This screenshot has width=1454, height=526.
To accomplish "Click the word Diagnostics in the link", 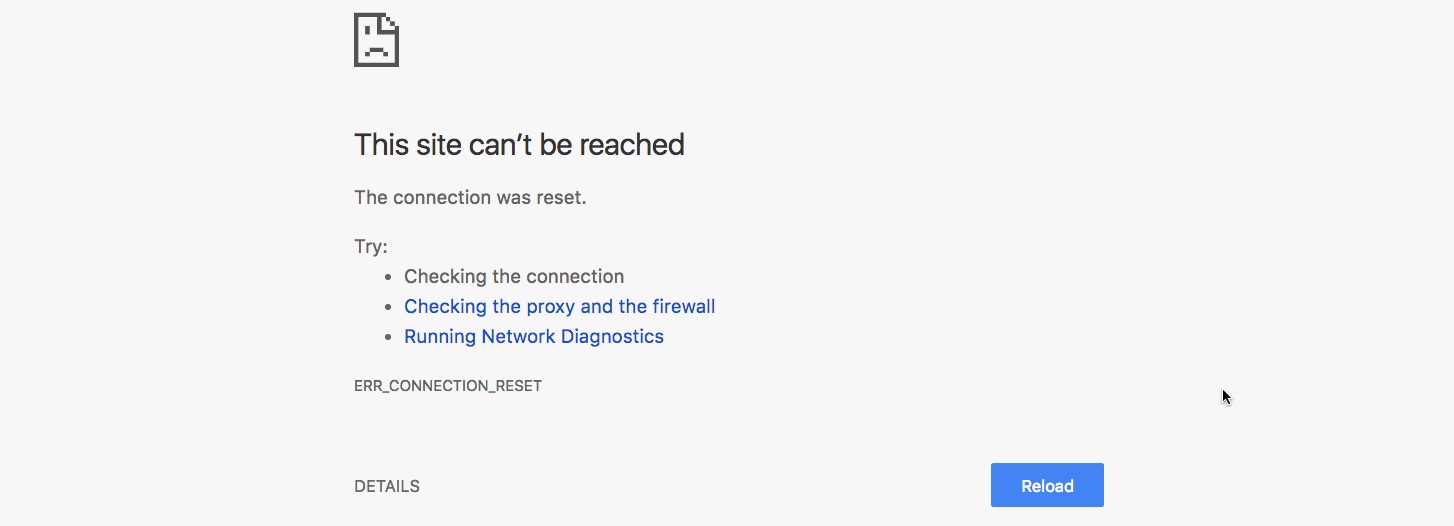I will (x=612, y=337).
